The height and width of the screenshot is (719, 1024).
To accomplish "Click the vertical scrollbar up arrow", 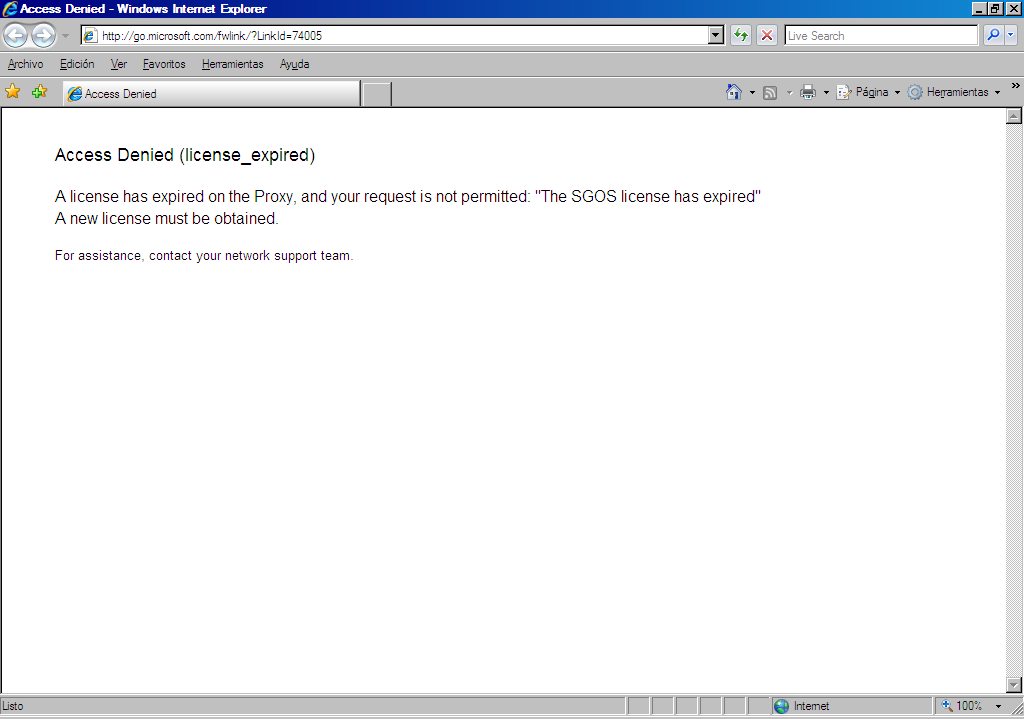I will pyautogui.click(x=1014, y=117).
